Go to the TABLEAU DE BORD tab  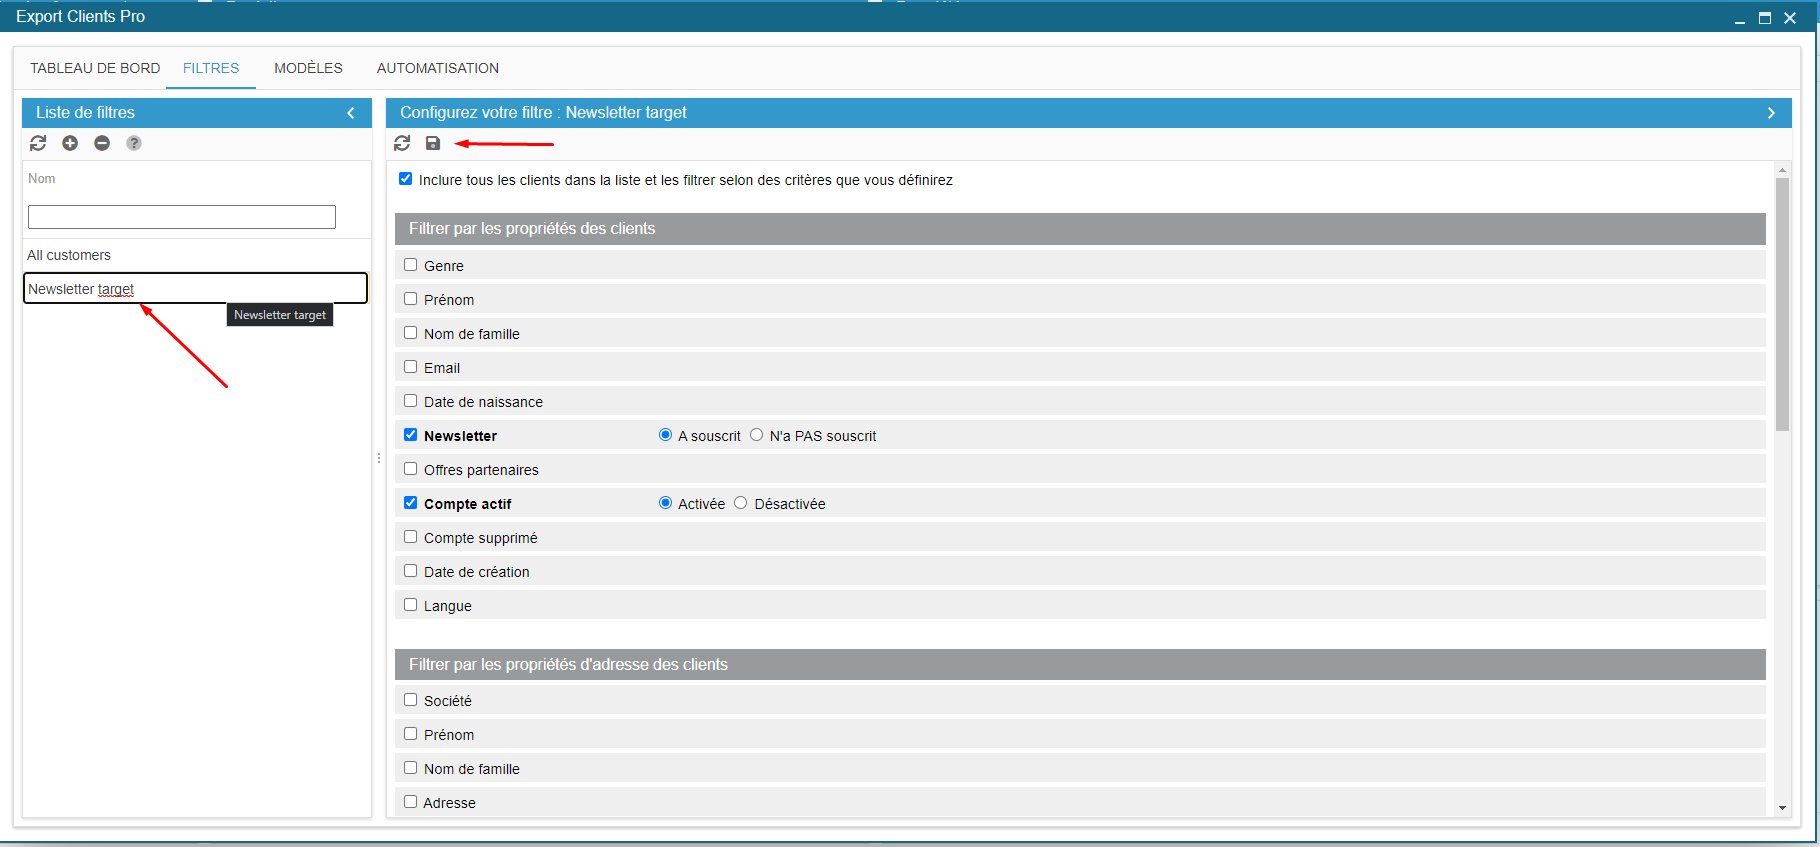pos(95,68)
